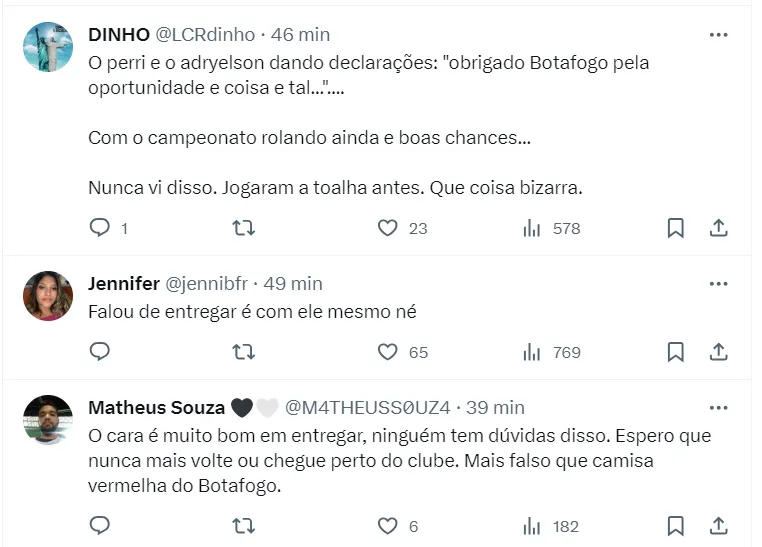
Task: Click Matheus Souza's profile picture
Action: (48, 420)
